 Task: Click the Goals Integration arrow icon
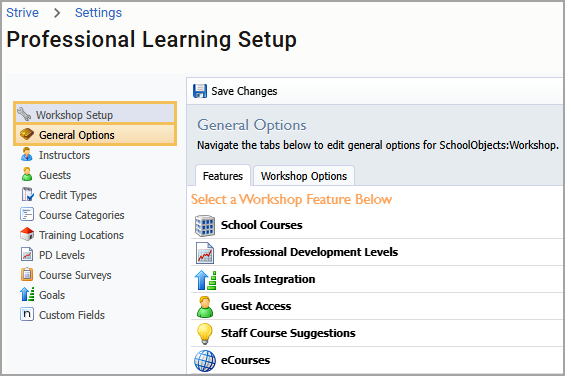[205, 280]
